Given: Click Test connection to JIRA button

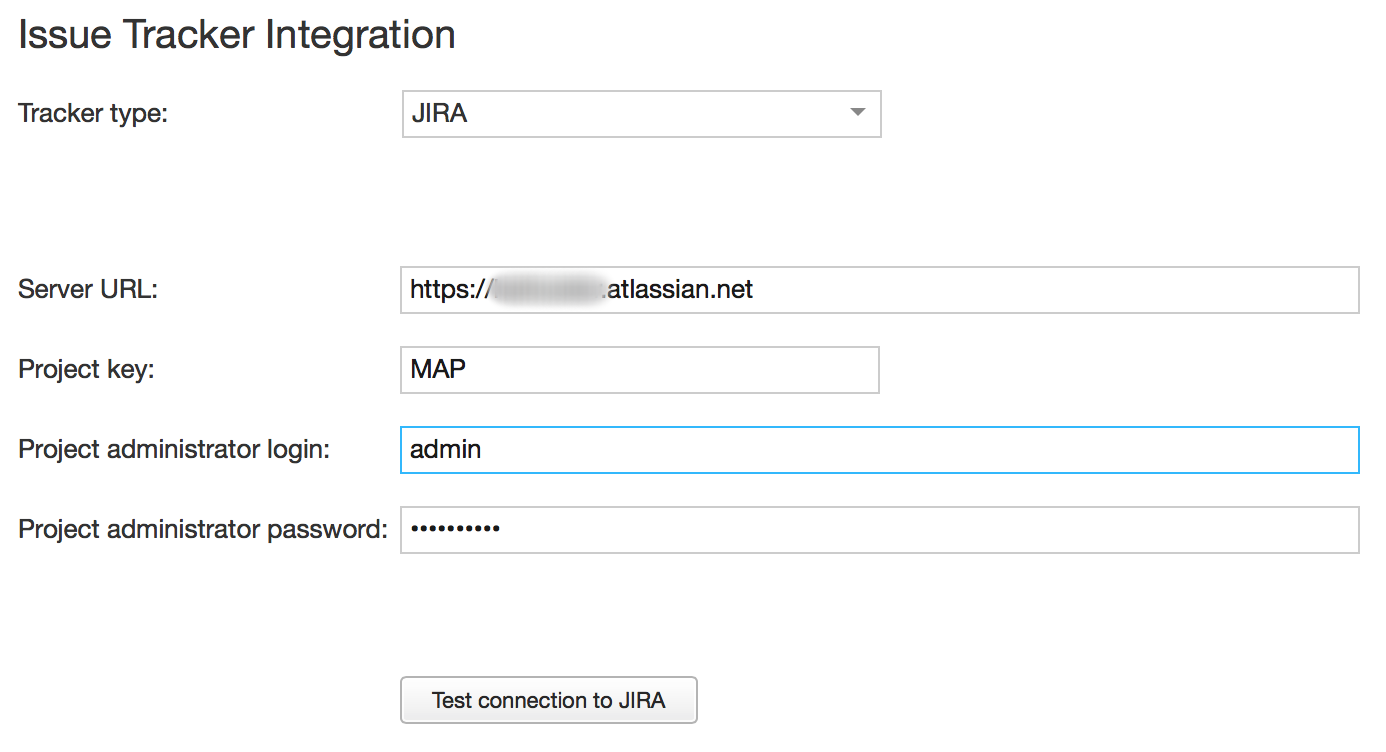Looking at the screenshot, I should (x=548, y=700).
